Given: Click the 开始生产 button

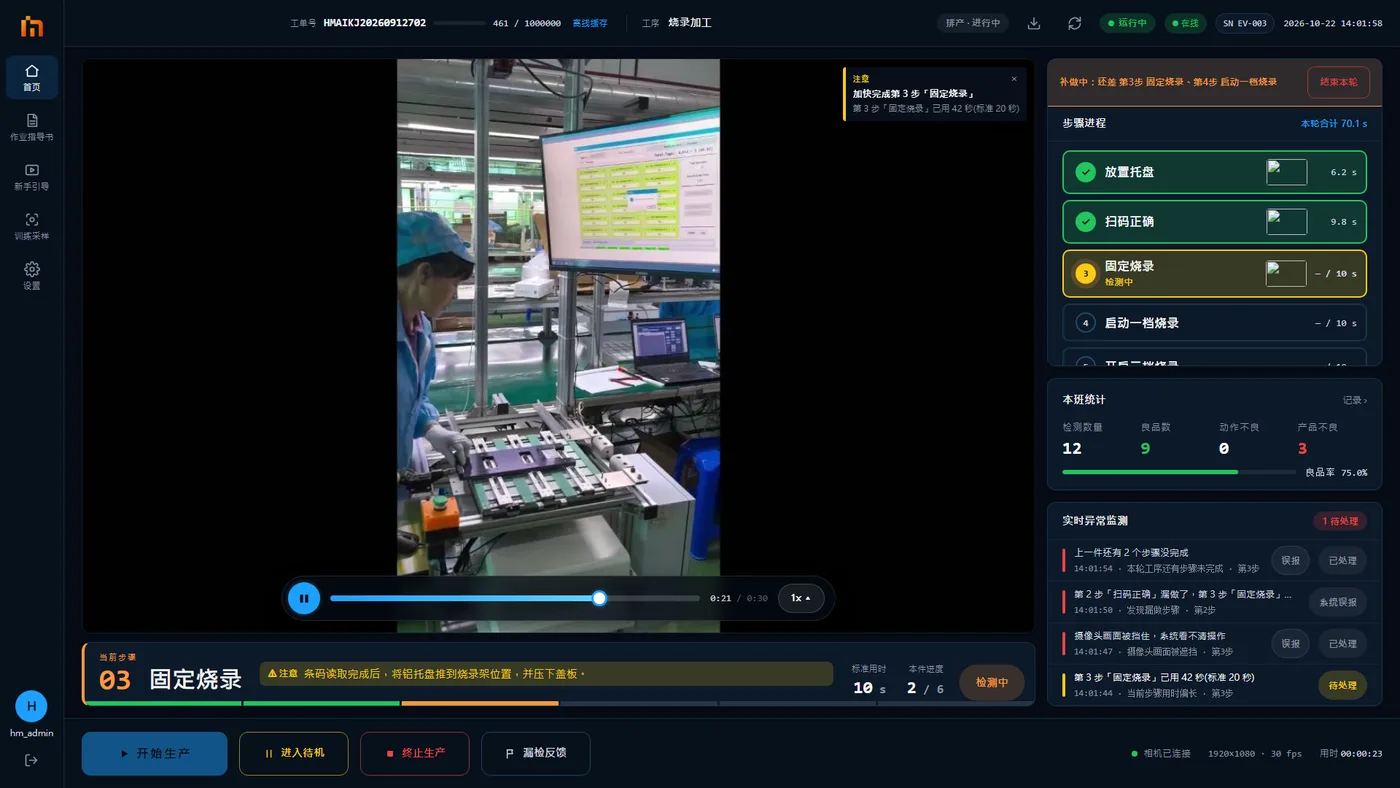Looking at the screenshot, I should click(154, 753).
